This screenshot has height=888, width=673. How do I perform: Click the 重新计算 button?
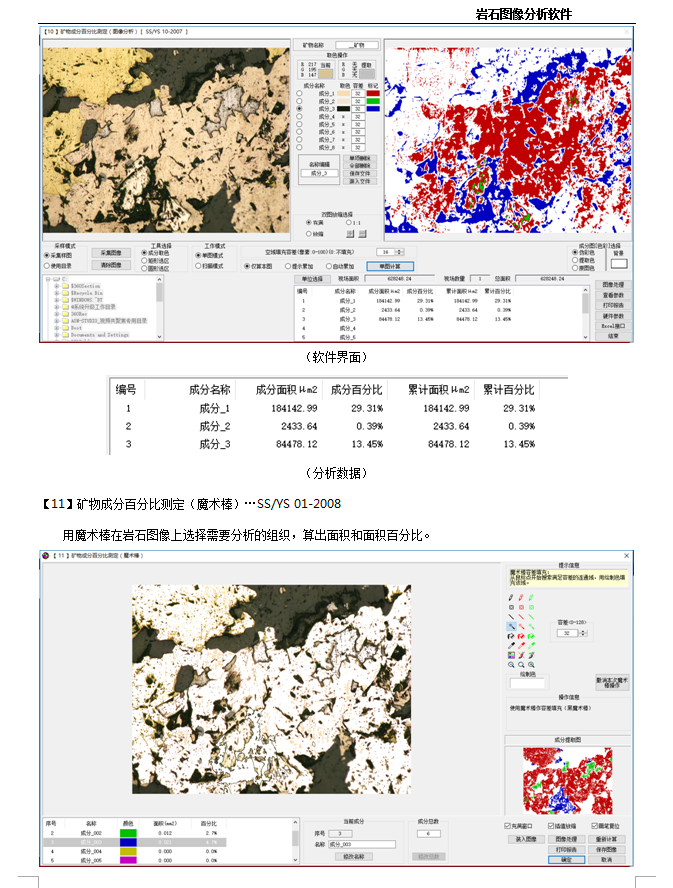pyautogui.click(x=607, y=839)
